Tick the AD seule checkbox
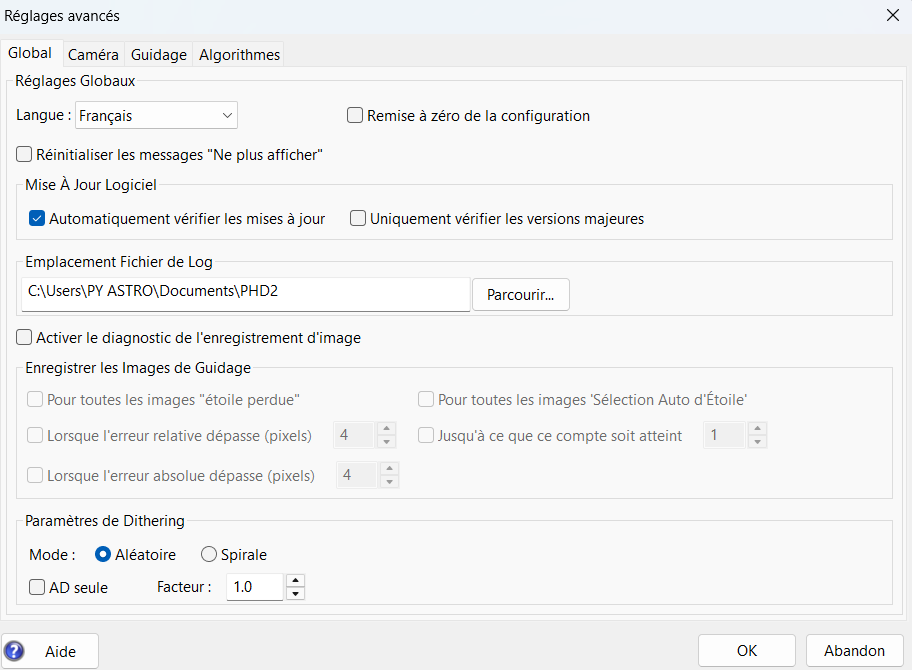The image size is (912, 670). pos(37,588)
